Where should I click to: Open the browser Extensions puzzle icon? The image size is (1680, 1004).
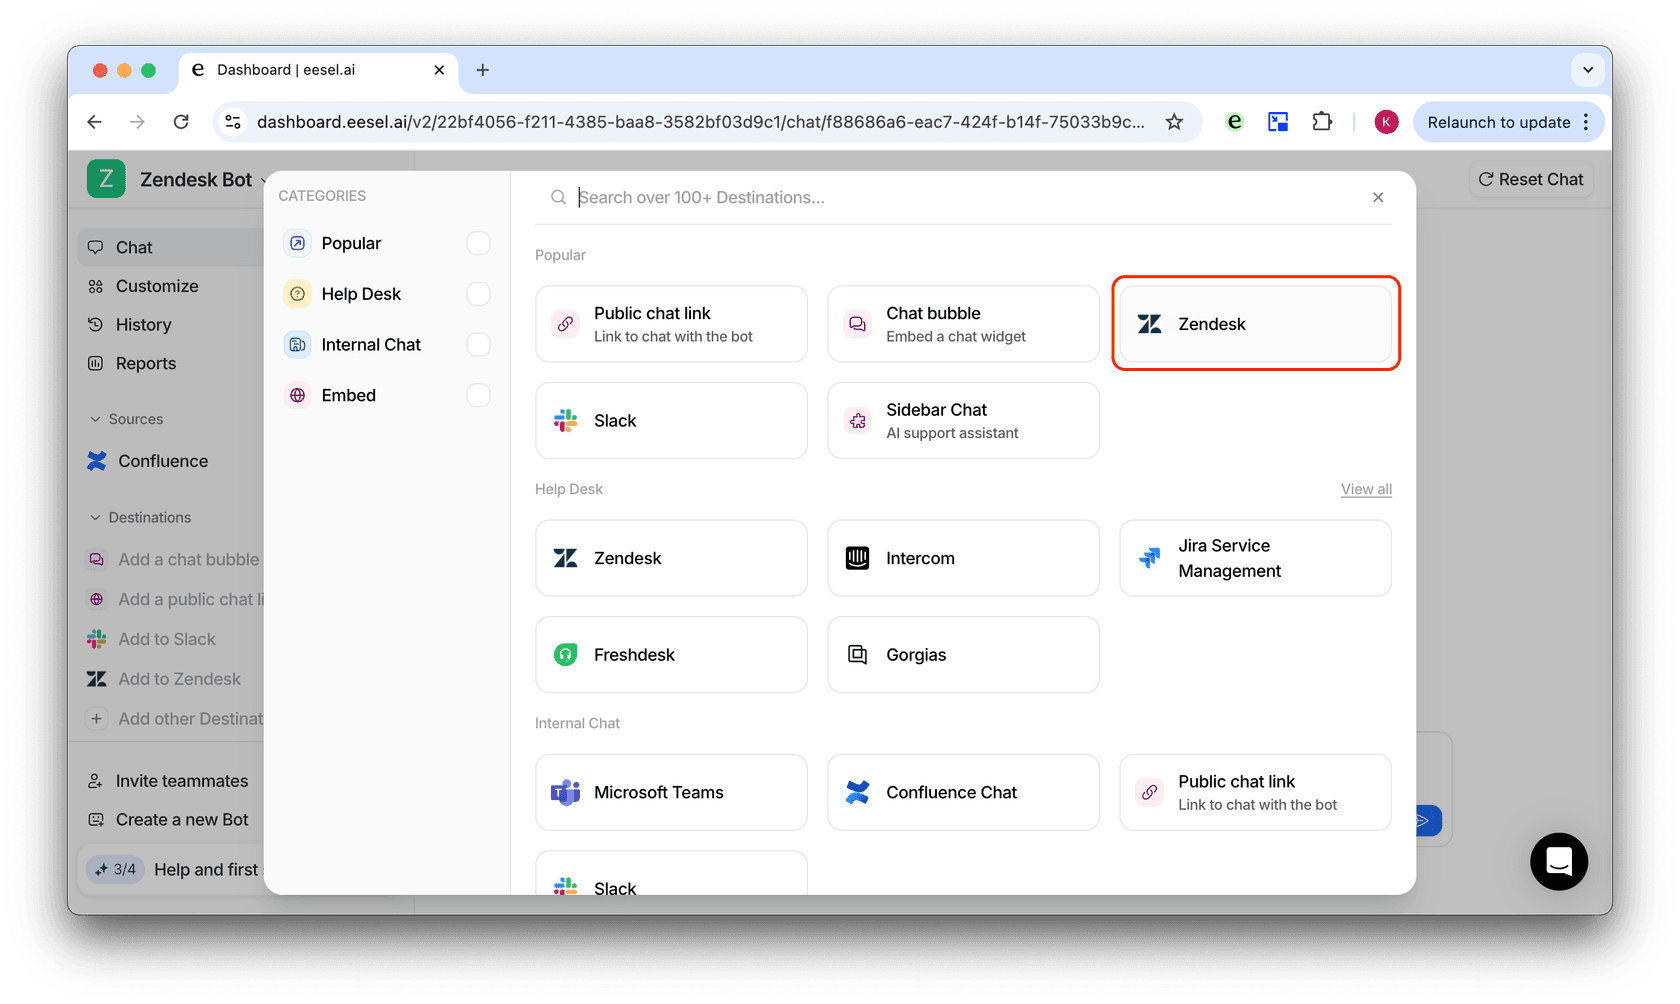[1322, 122]
